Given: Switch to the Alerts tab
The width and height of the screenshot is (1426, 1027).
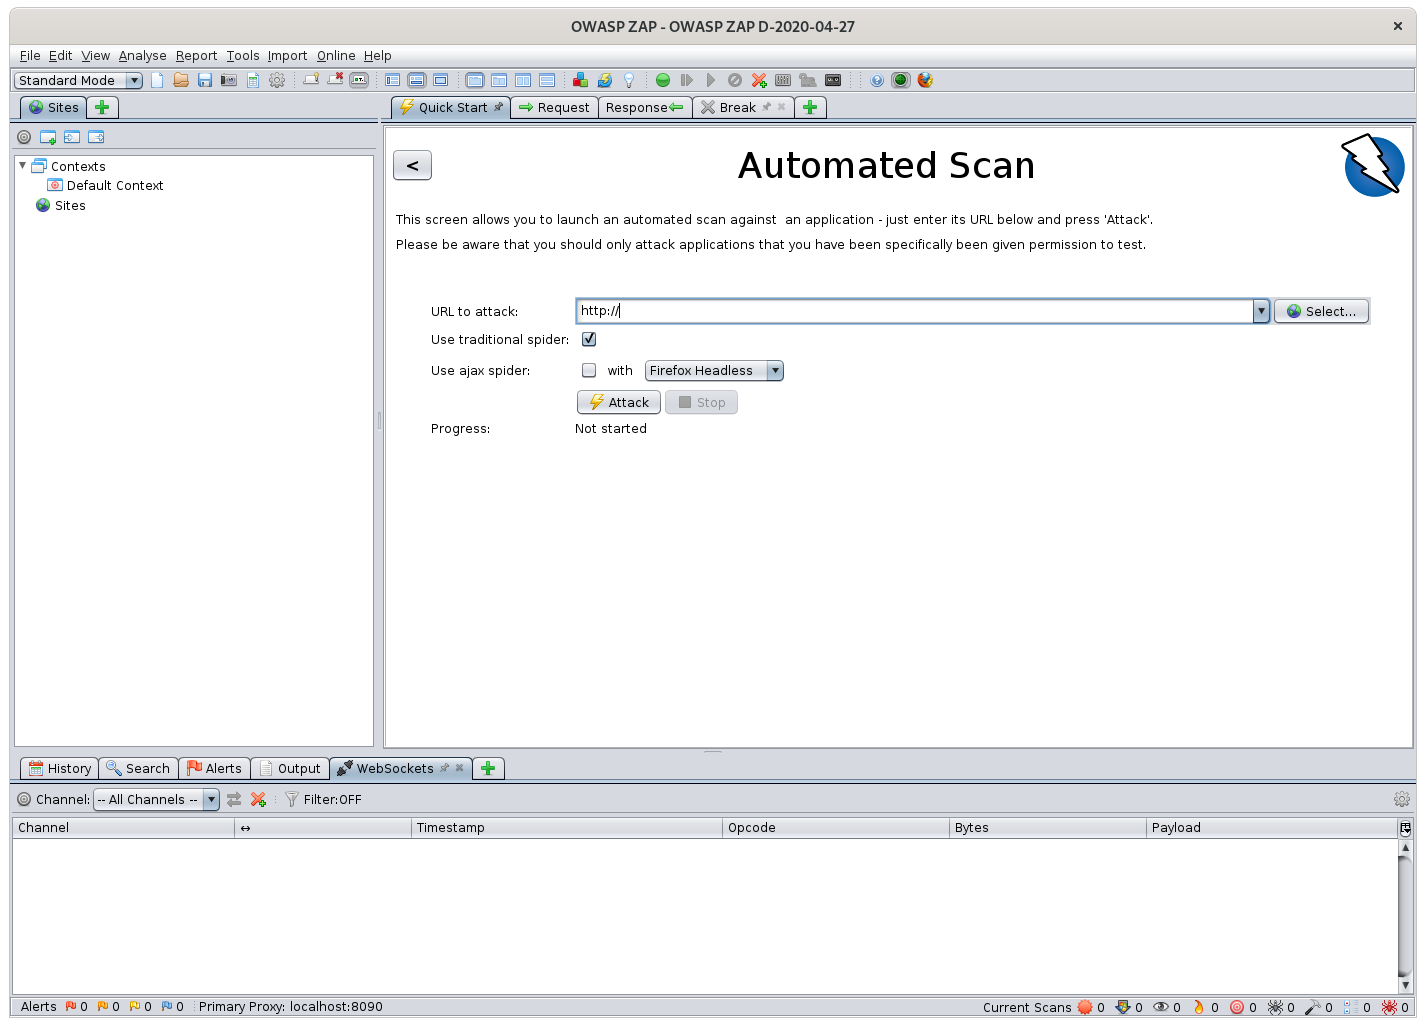Looking at the screenshot, I should coord(214,768).
